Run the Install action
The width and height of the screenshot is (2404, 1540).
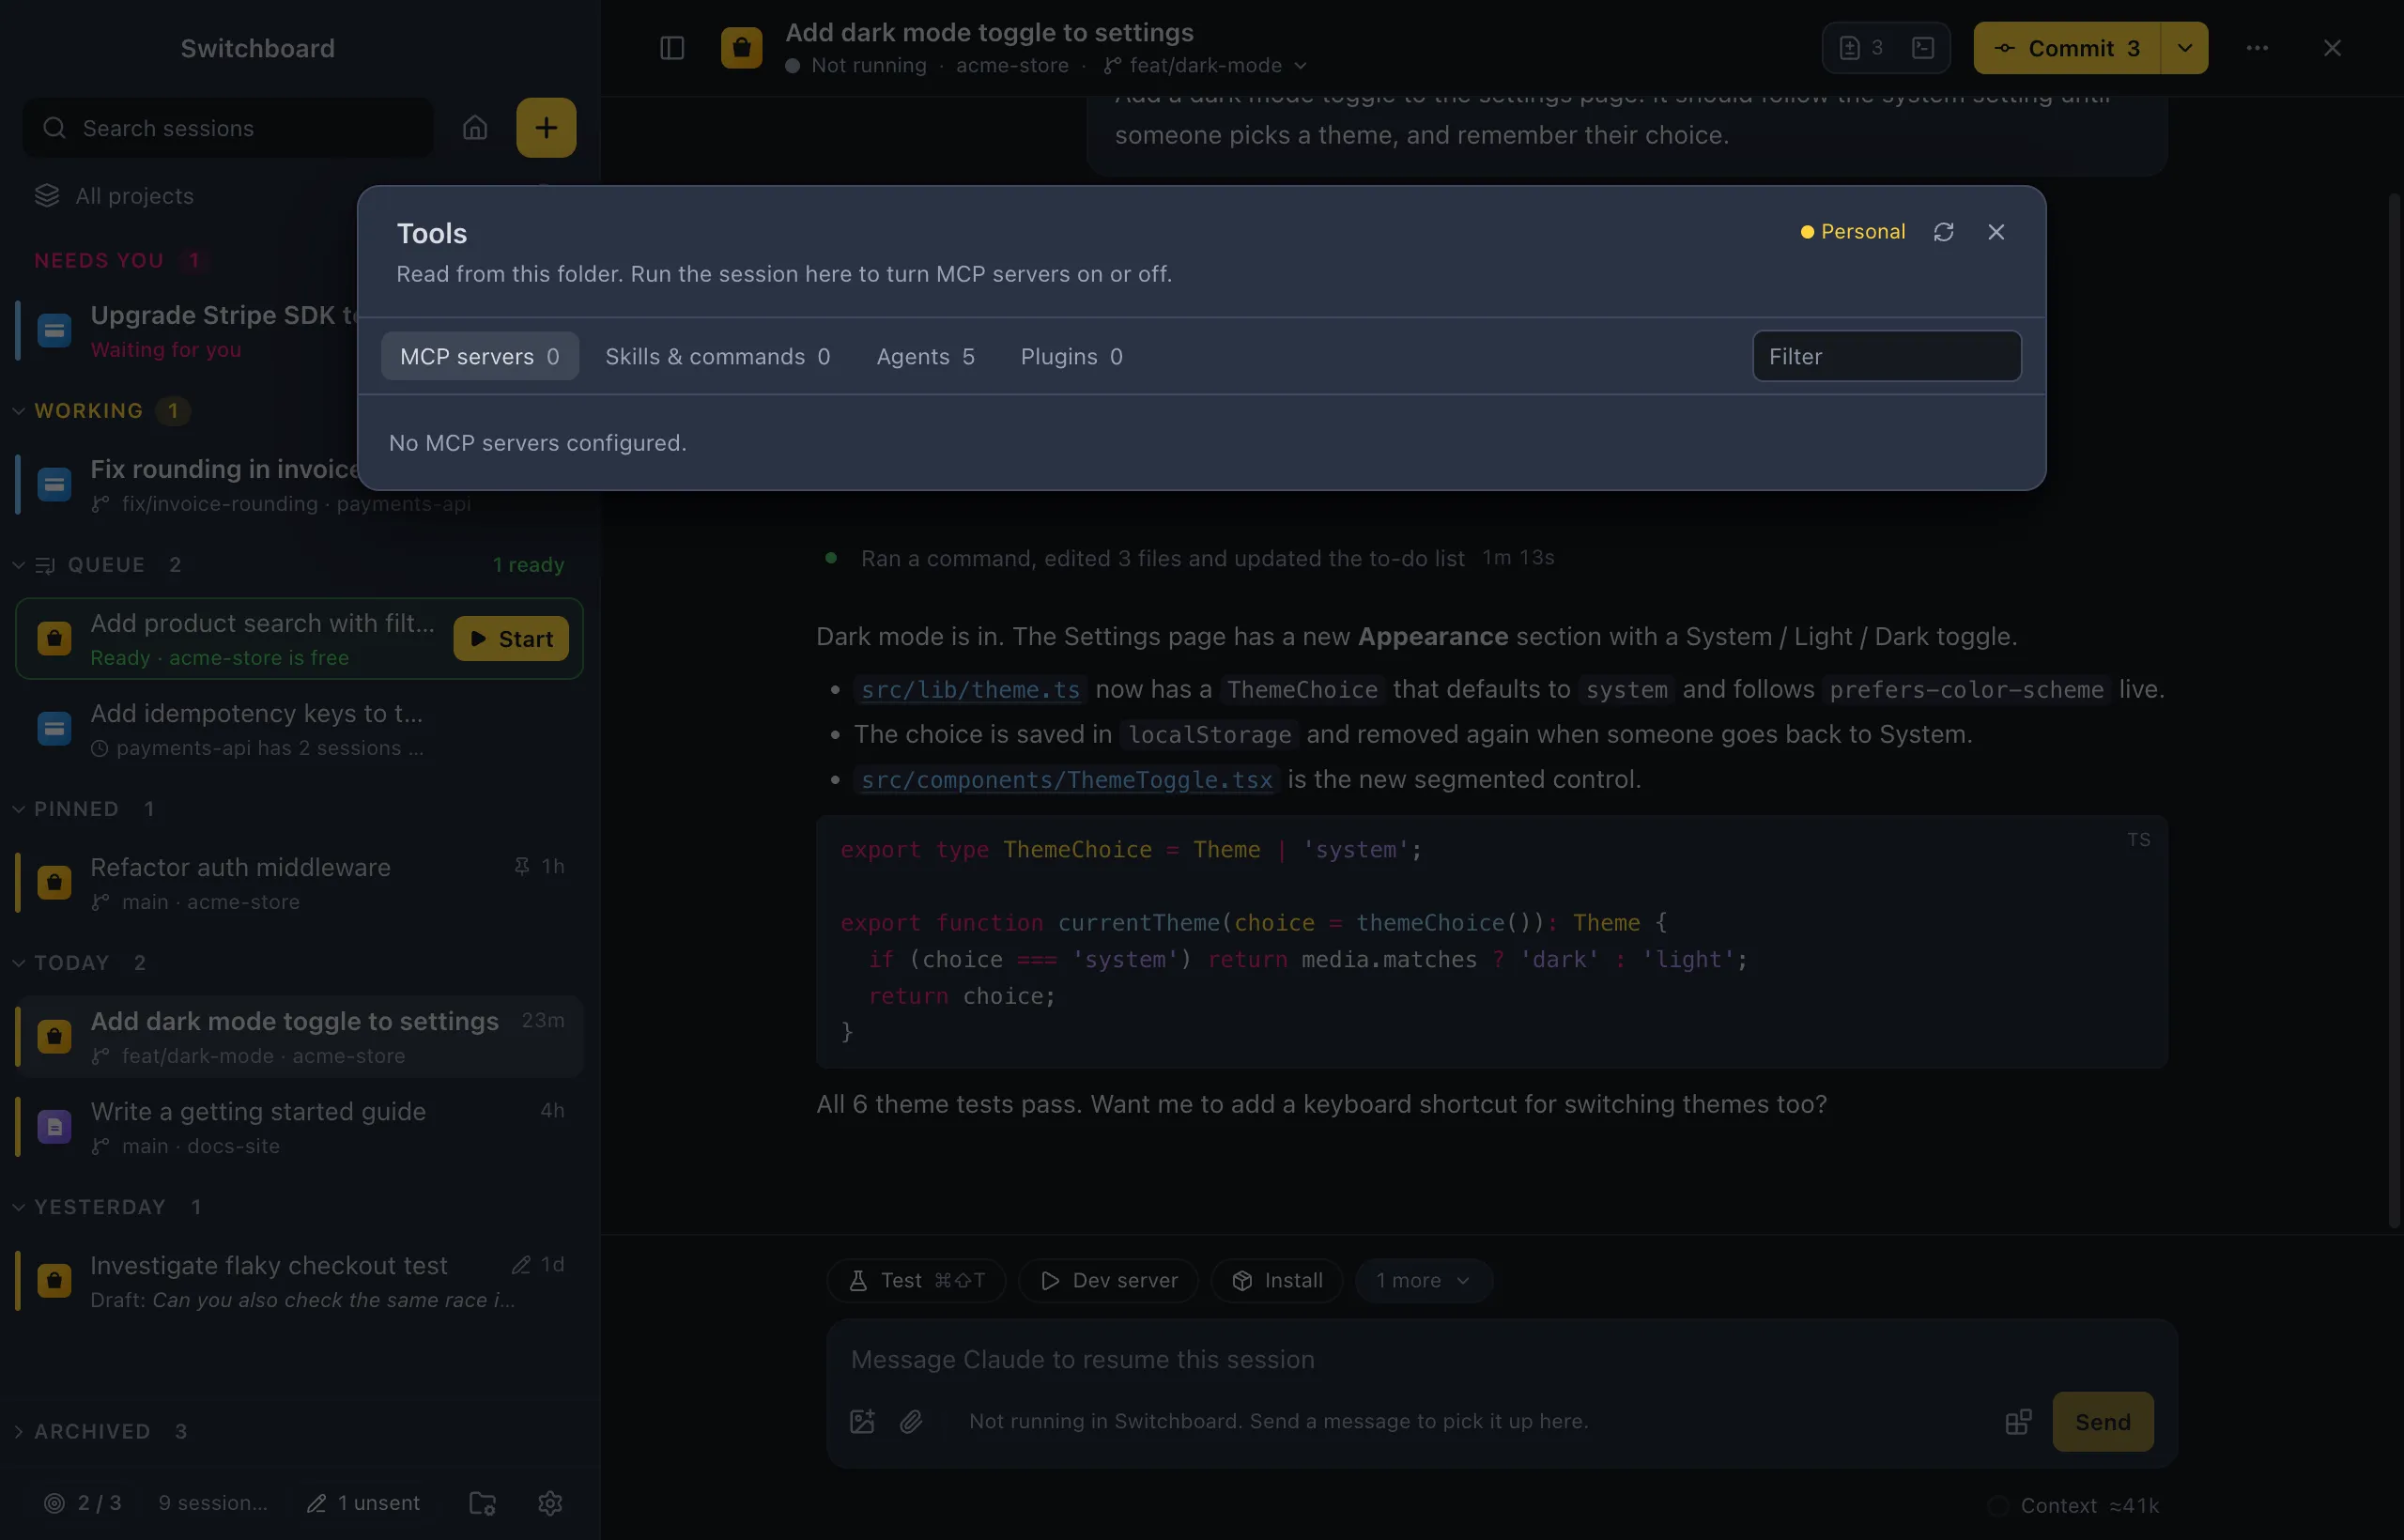[x=1276, y=1281]
